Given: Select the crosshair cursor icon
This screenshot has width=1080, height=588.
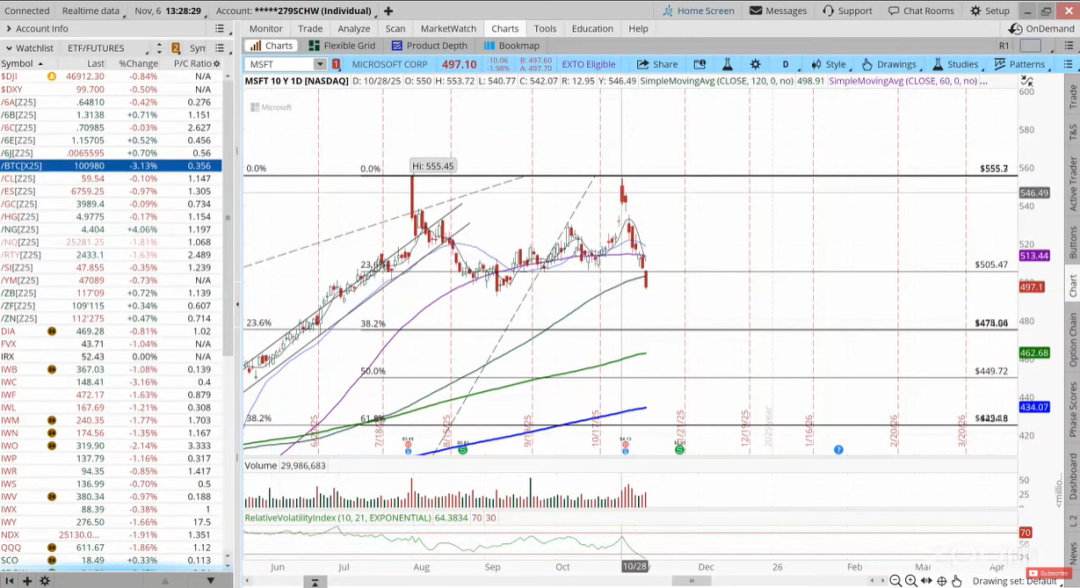Looking at the screenshot, I should [942, 581].
